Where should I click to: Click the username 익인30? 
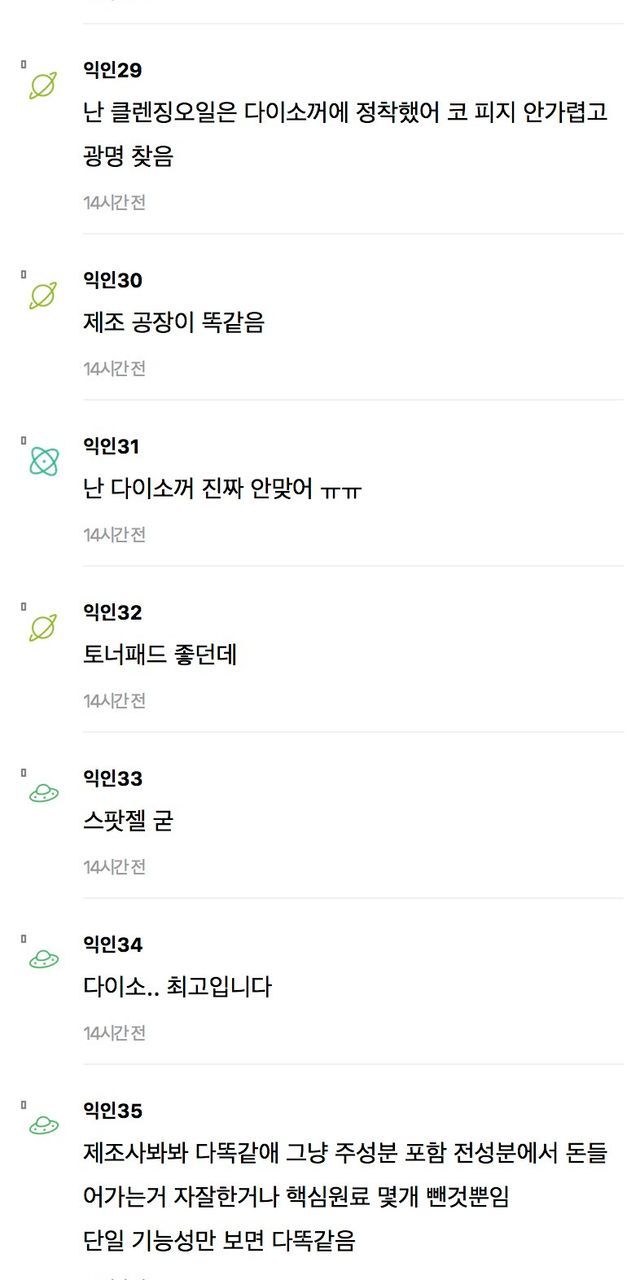pyautogui.click(x=112, y=280)
